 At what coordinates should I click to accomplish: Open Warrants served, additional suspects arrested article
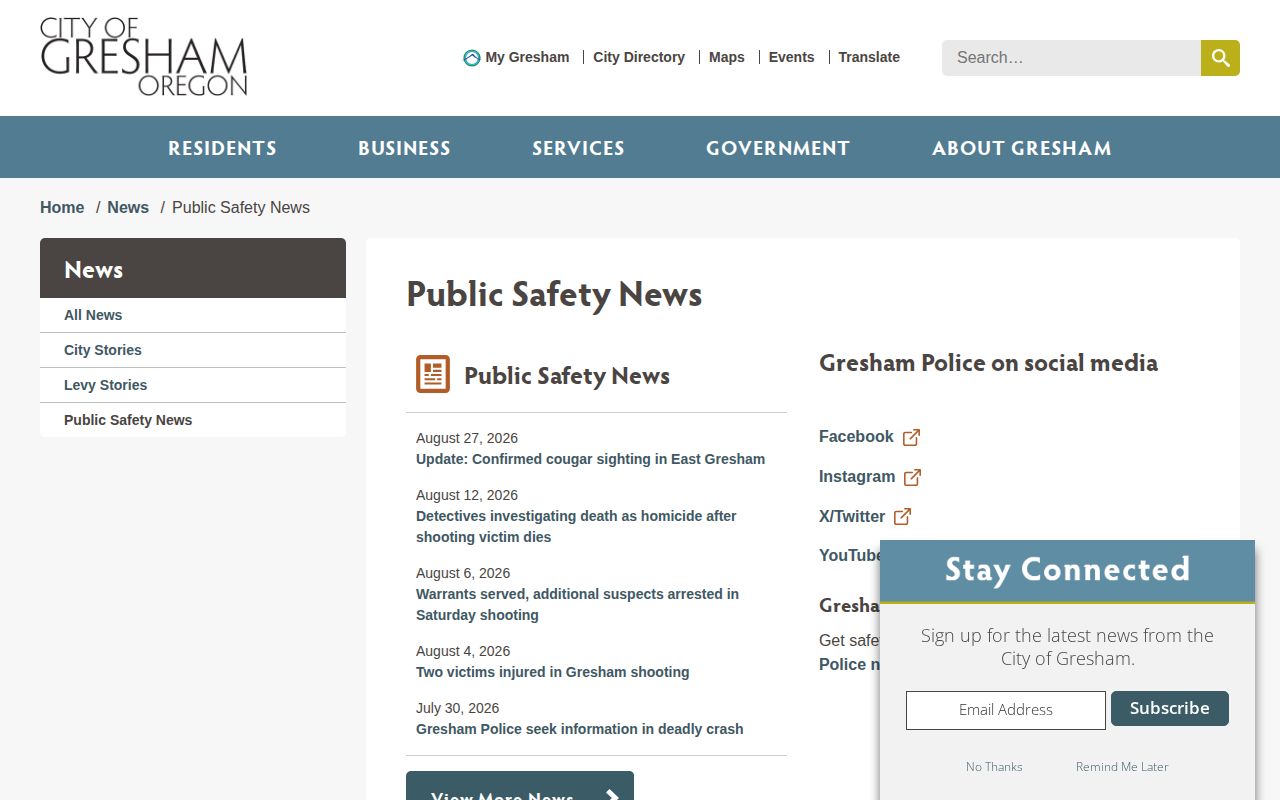click(577, 604)
